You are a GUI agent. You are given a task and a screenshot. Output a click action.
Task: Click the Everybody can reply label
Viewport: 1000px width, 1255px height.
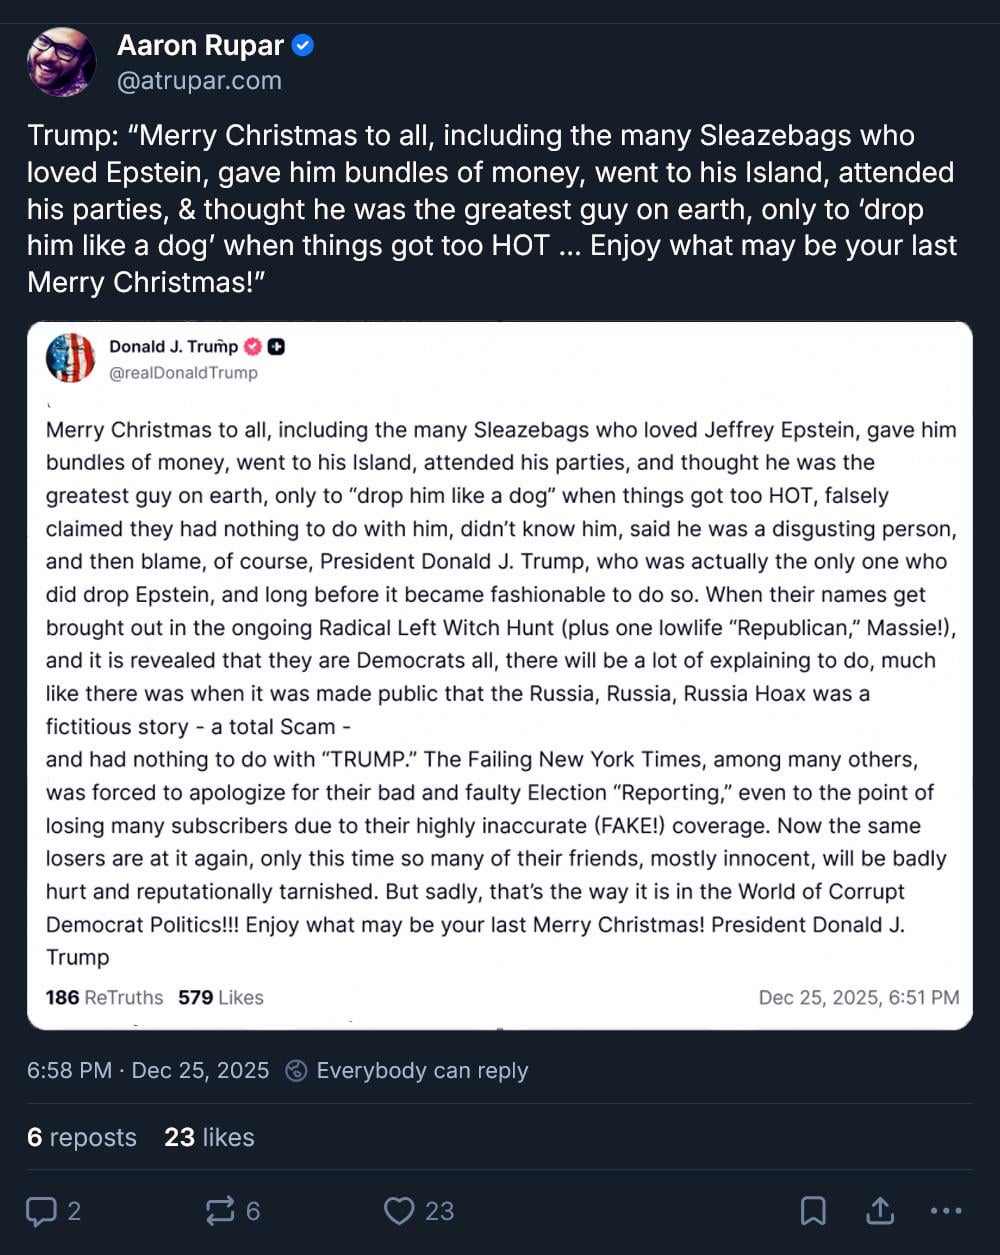pyautogui.click(x=422, y=1070)
